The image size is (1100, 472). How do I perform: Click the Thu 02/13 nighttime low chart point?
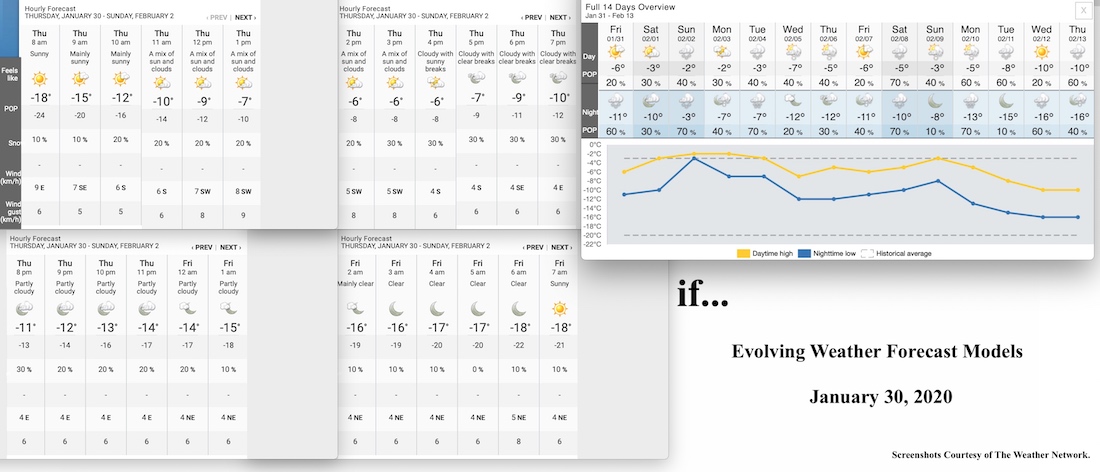(1078, 217)
